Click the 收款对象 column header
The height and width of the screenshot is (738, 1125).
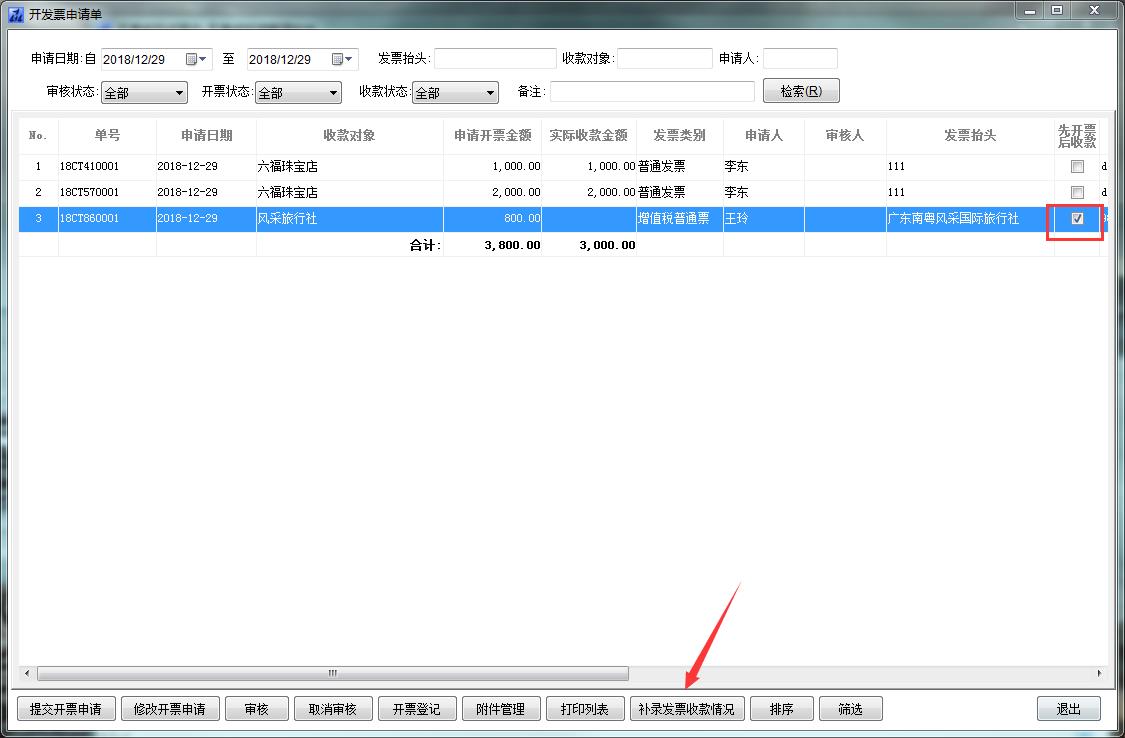pyautogui.click(x=349, y=136)
